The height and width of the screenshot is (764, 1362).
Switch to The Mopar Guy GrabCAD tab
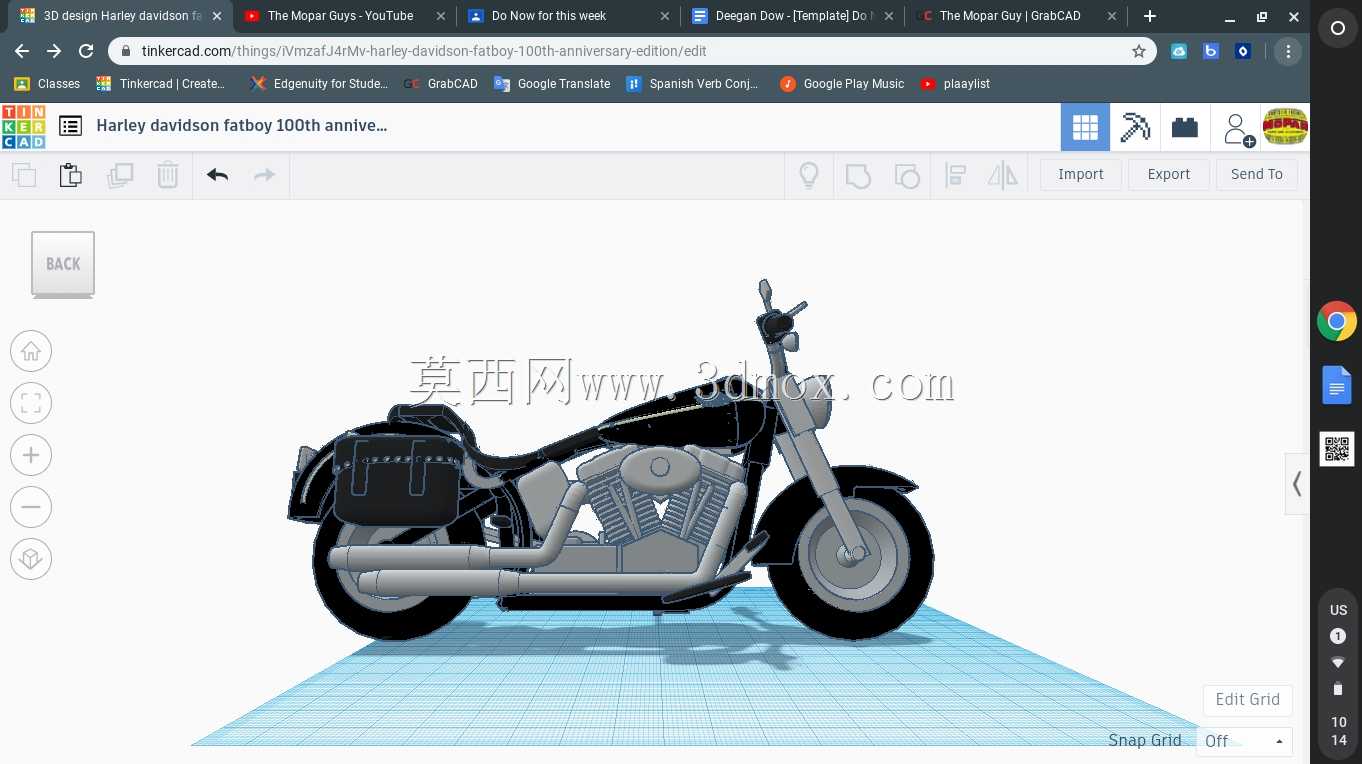pyautogui.click(x=1010, y=16)
